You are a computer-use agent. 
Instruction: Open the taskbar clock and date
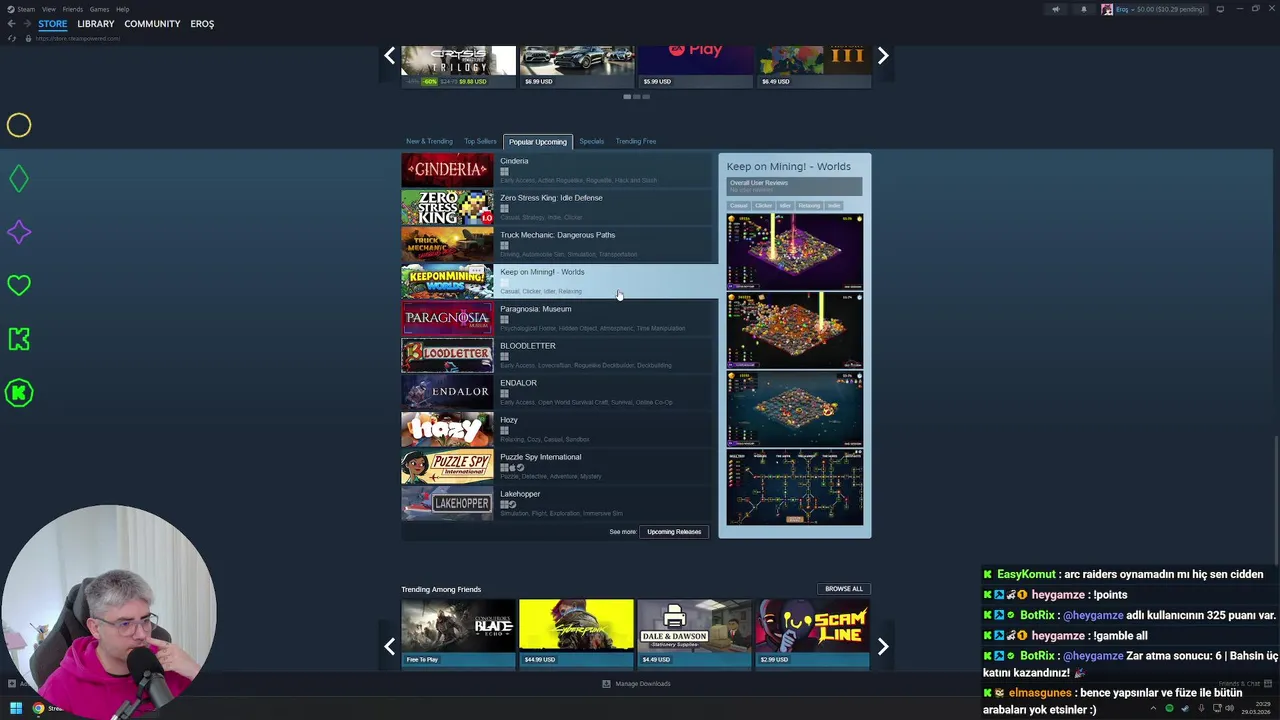[x=1256, y=708]
